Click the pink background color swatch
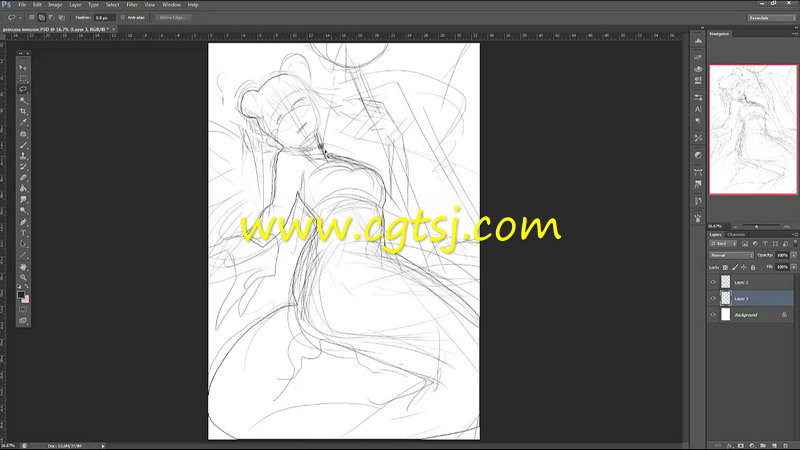The height and width of the screenshot is (450, 800). tap(26, 299)
